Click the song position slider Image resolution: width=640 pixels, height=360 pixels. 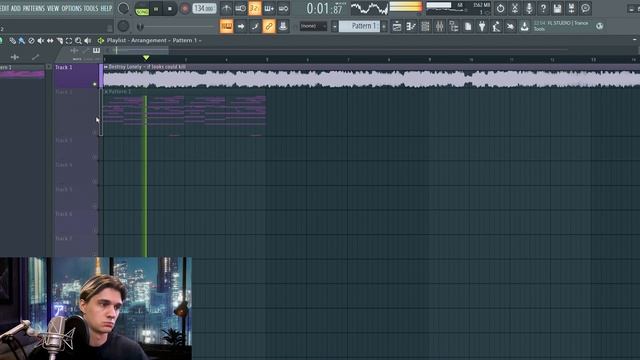(x=177, y=27)
